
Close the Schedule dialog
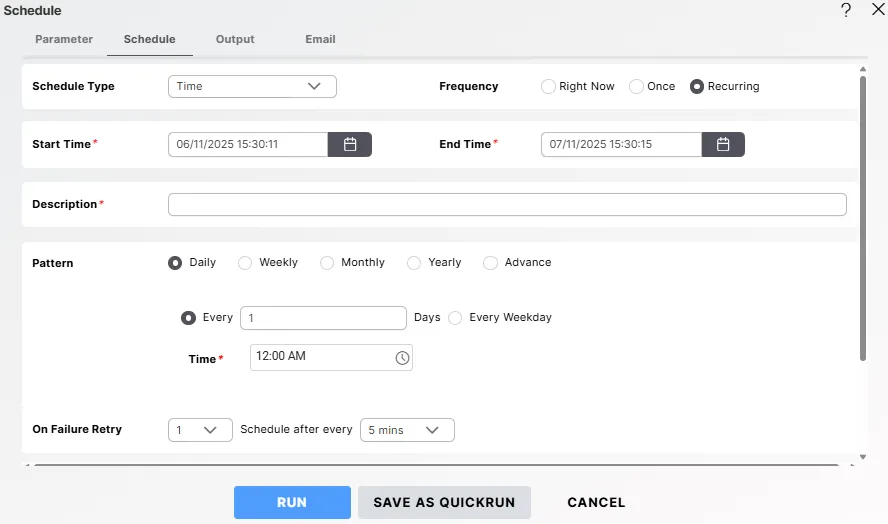tap(877, 10)
